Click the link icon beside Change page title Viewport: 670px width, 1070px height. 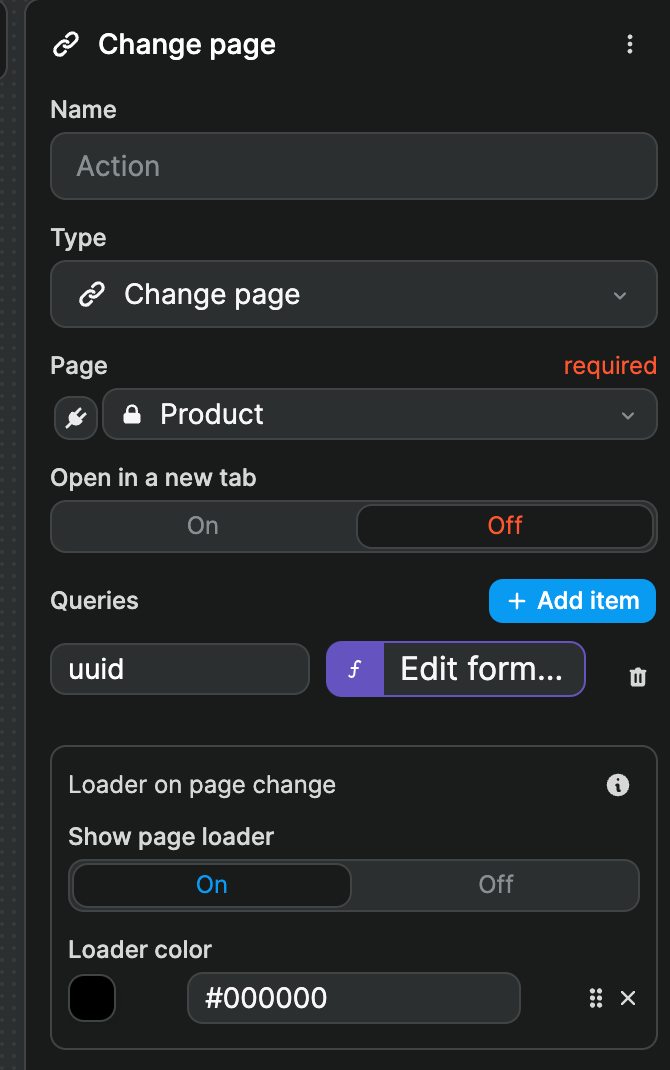(x=66, y=45)
